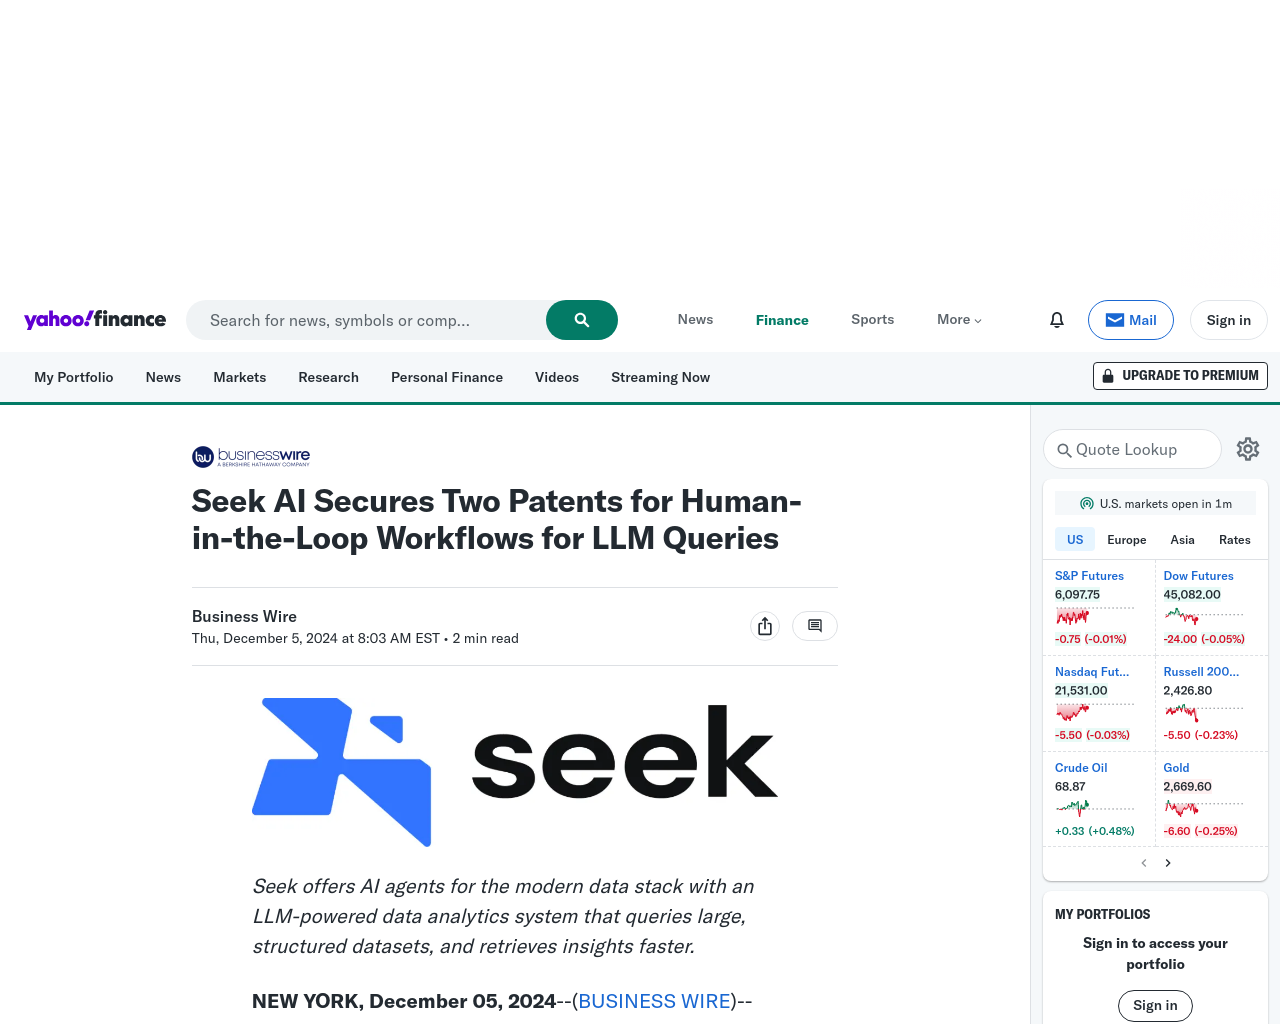Image resolution: width=1280 pixels, height=1024 pixels.
Task: Select the Rates markets tab
Action: (x=1234, y=540)
